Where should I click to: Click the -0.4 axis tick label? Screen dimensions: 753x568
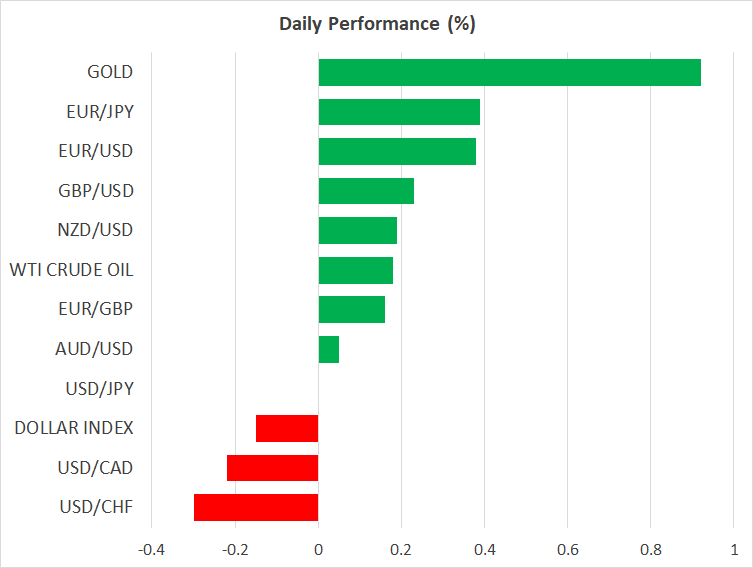(x=151, y=550)
